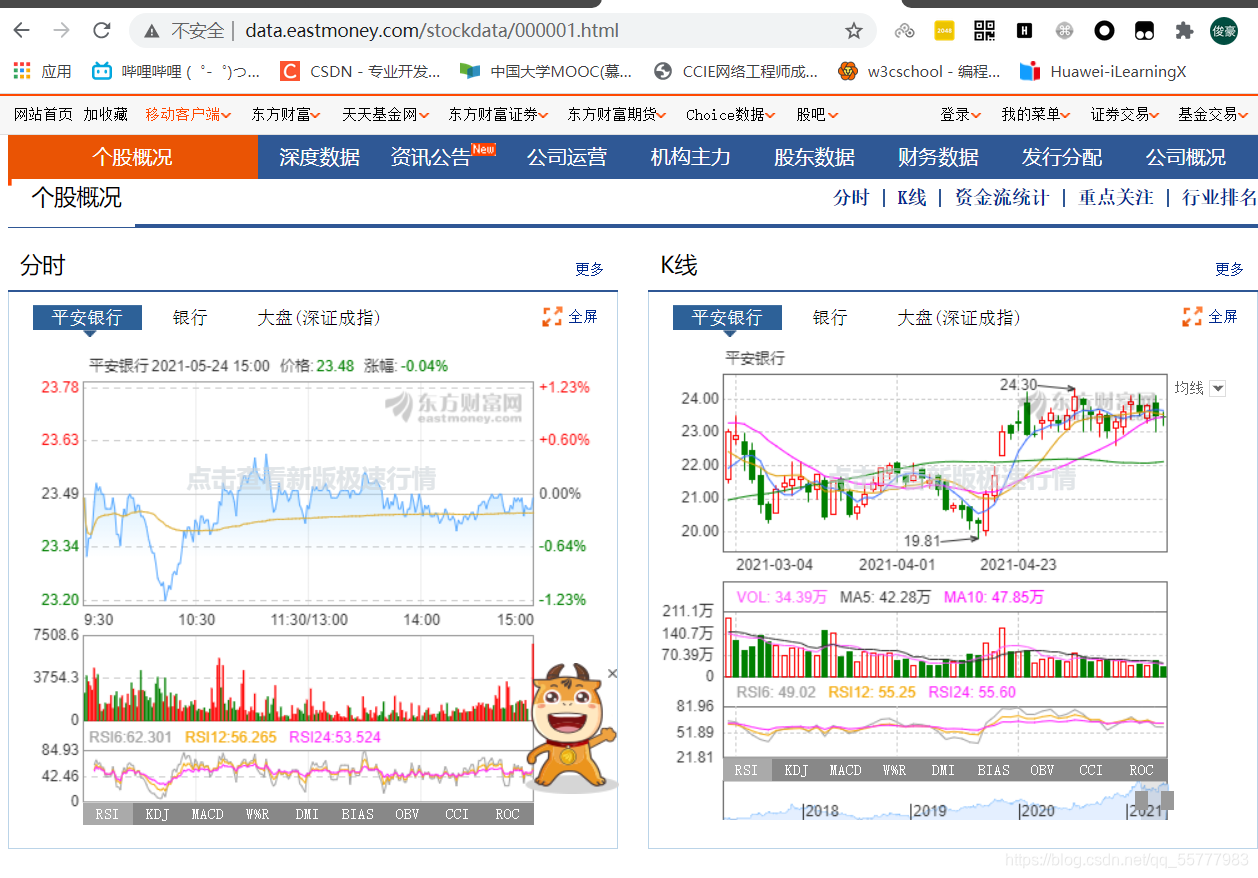This screenshot has height=878, width=1258.
Task: Open the w3cschool bookmark
Action: coord(919,71)
